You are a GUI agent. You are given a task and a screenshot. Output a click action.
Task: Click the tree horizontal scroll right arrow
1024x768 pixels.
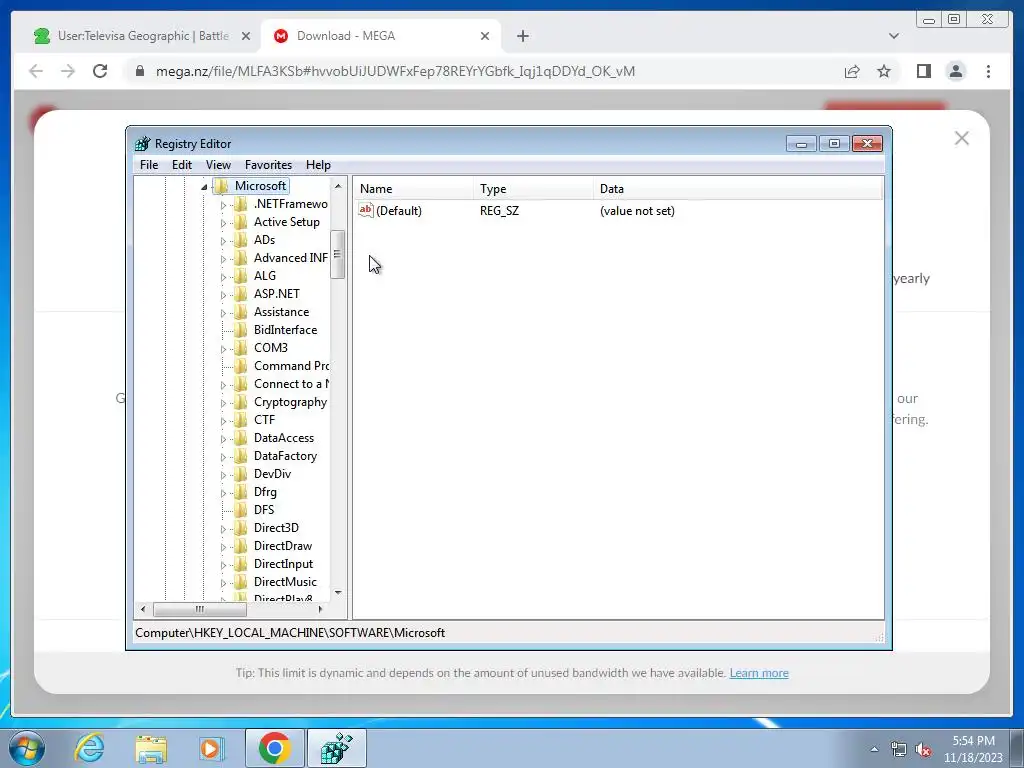[x=320, y=609]
